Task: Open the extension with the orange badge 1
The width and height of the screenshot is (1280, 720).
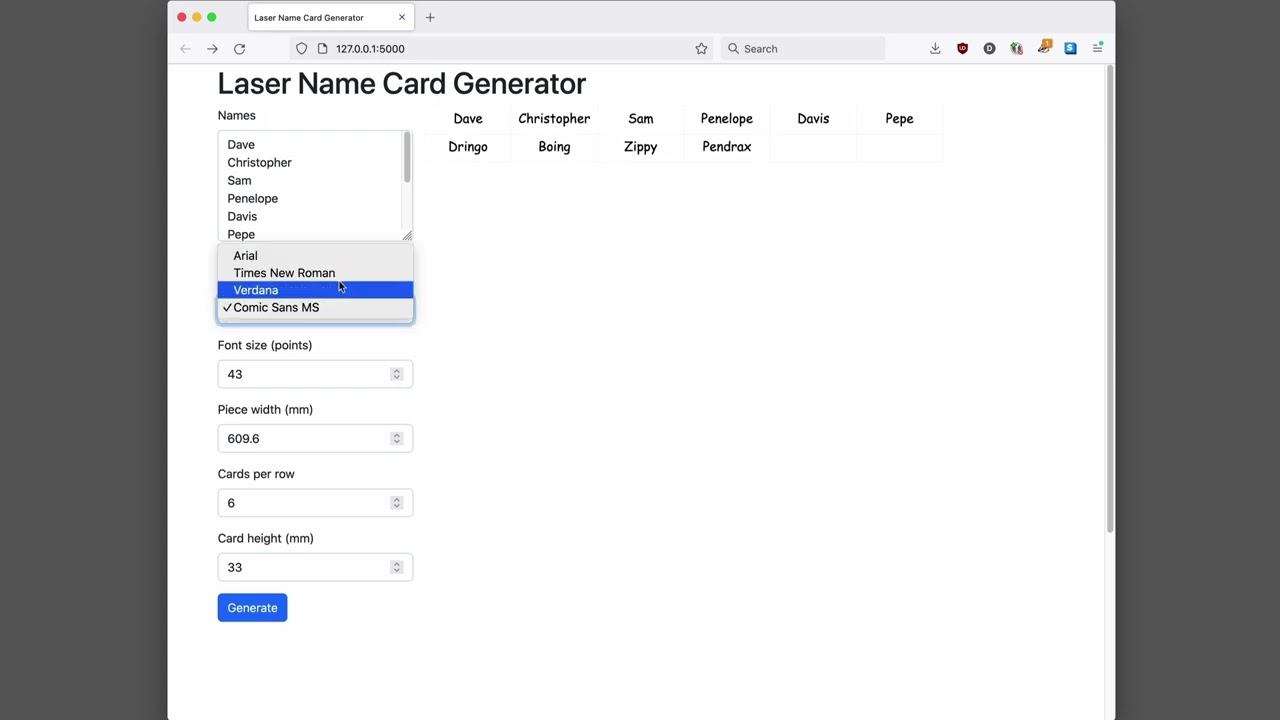Action: click(1044, 48)
